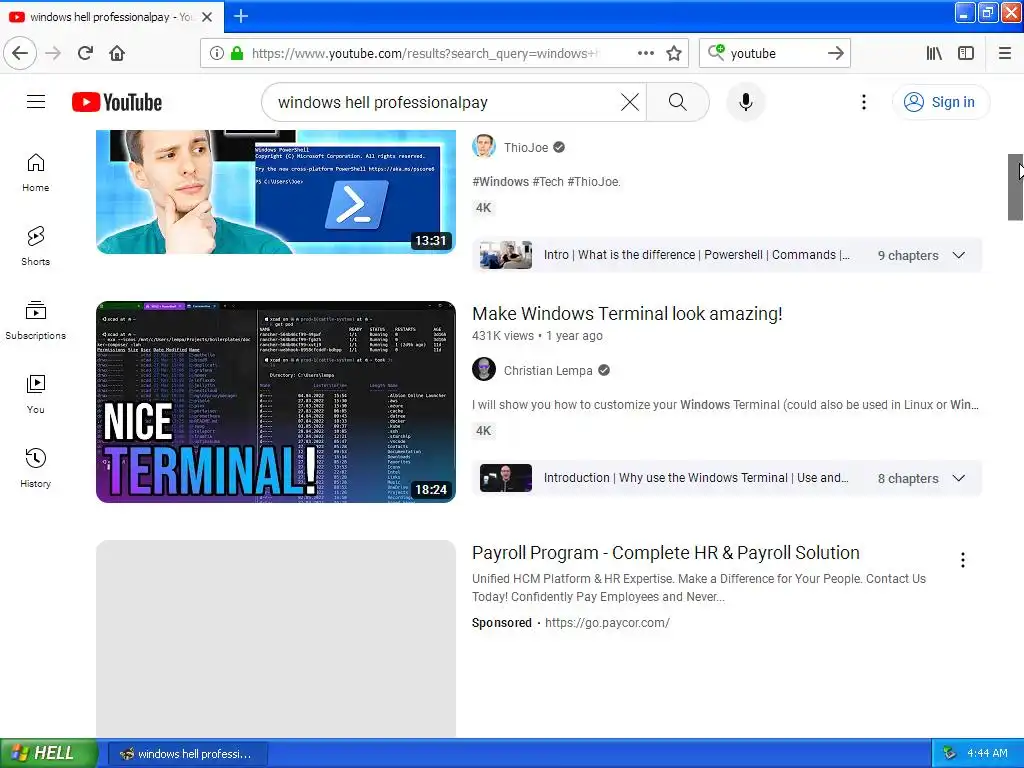Expand the 8 chapters dropdown

click(x=959, y=478)
